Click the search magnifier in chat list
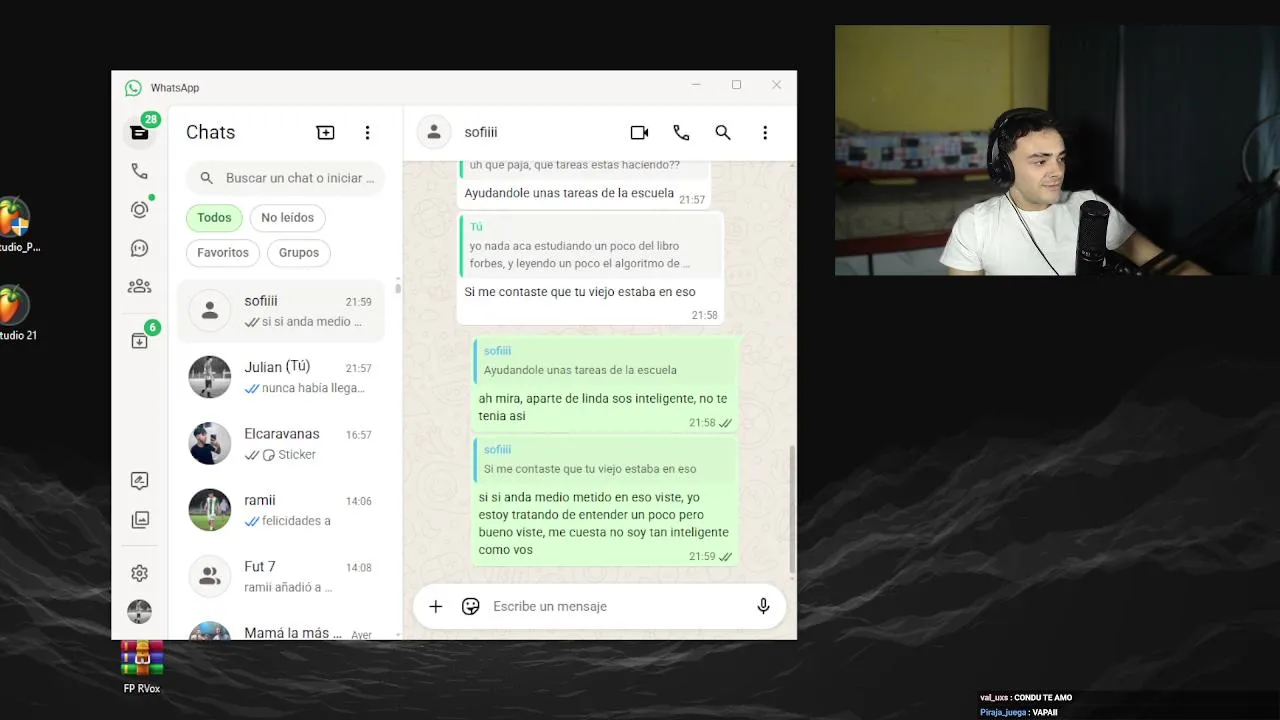Viewport: 1280px width, 720px height. pos(206,178)
